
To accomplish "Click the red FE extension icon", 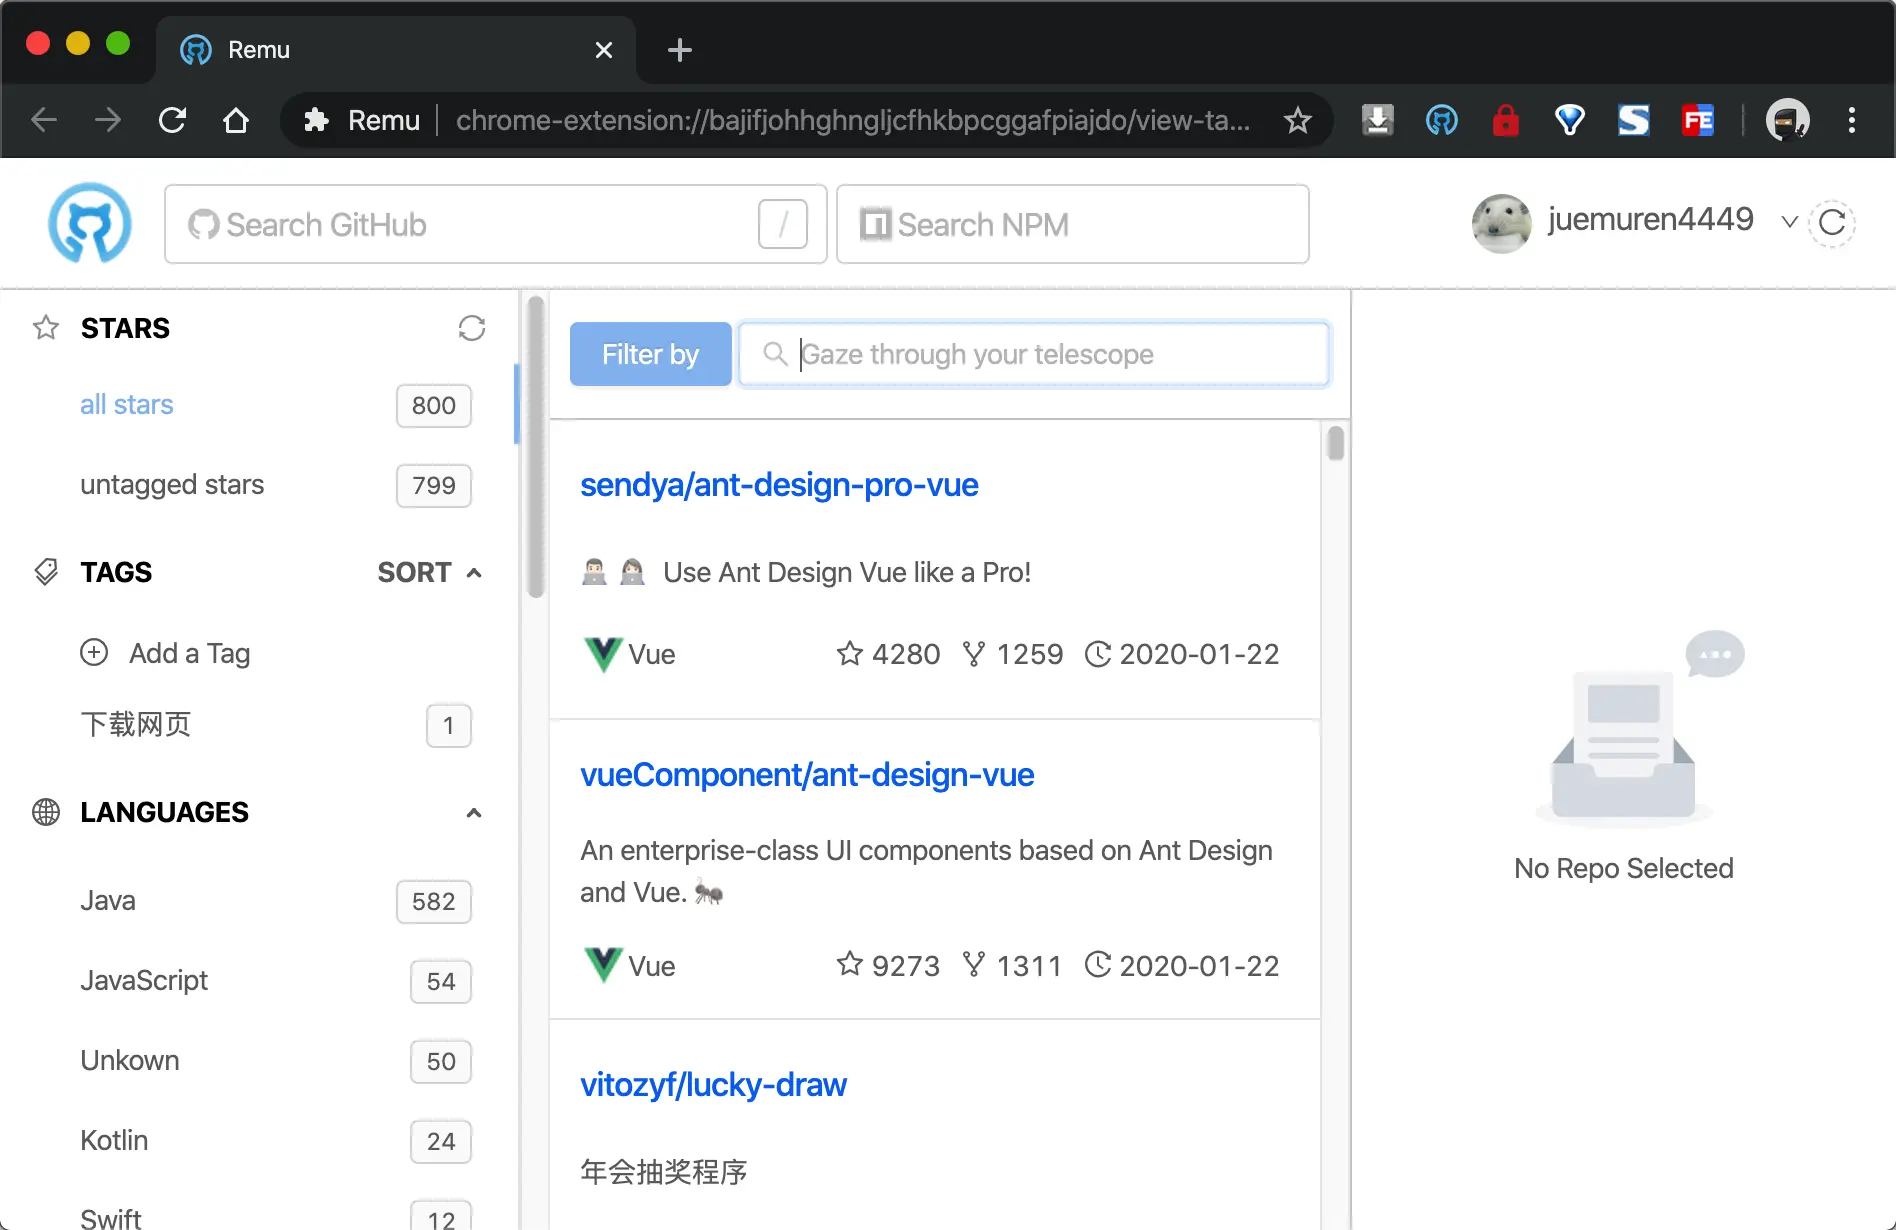I will (1698, 120).
